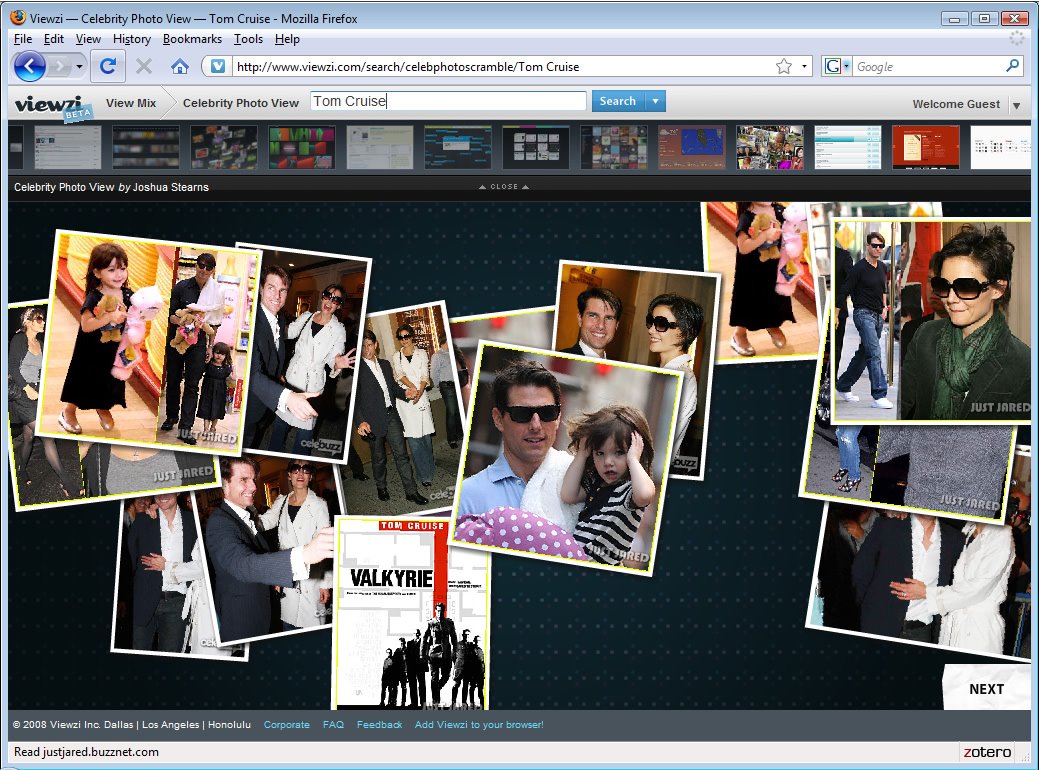Click the Viewzi beta logo
1039x770 pixels.
tap(52, 106)
